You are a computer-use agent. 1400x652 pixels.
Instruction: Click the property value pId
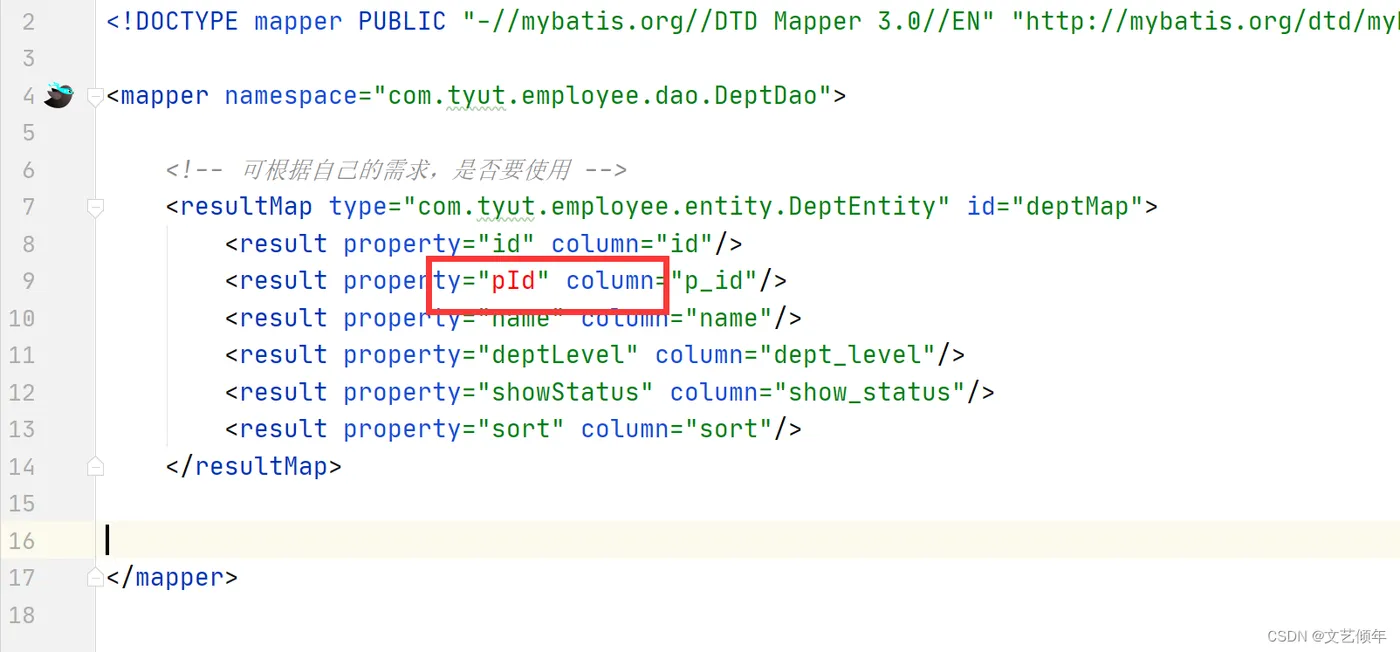click(513, 281)
